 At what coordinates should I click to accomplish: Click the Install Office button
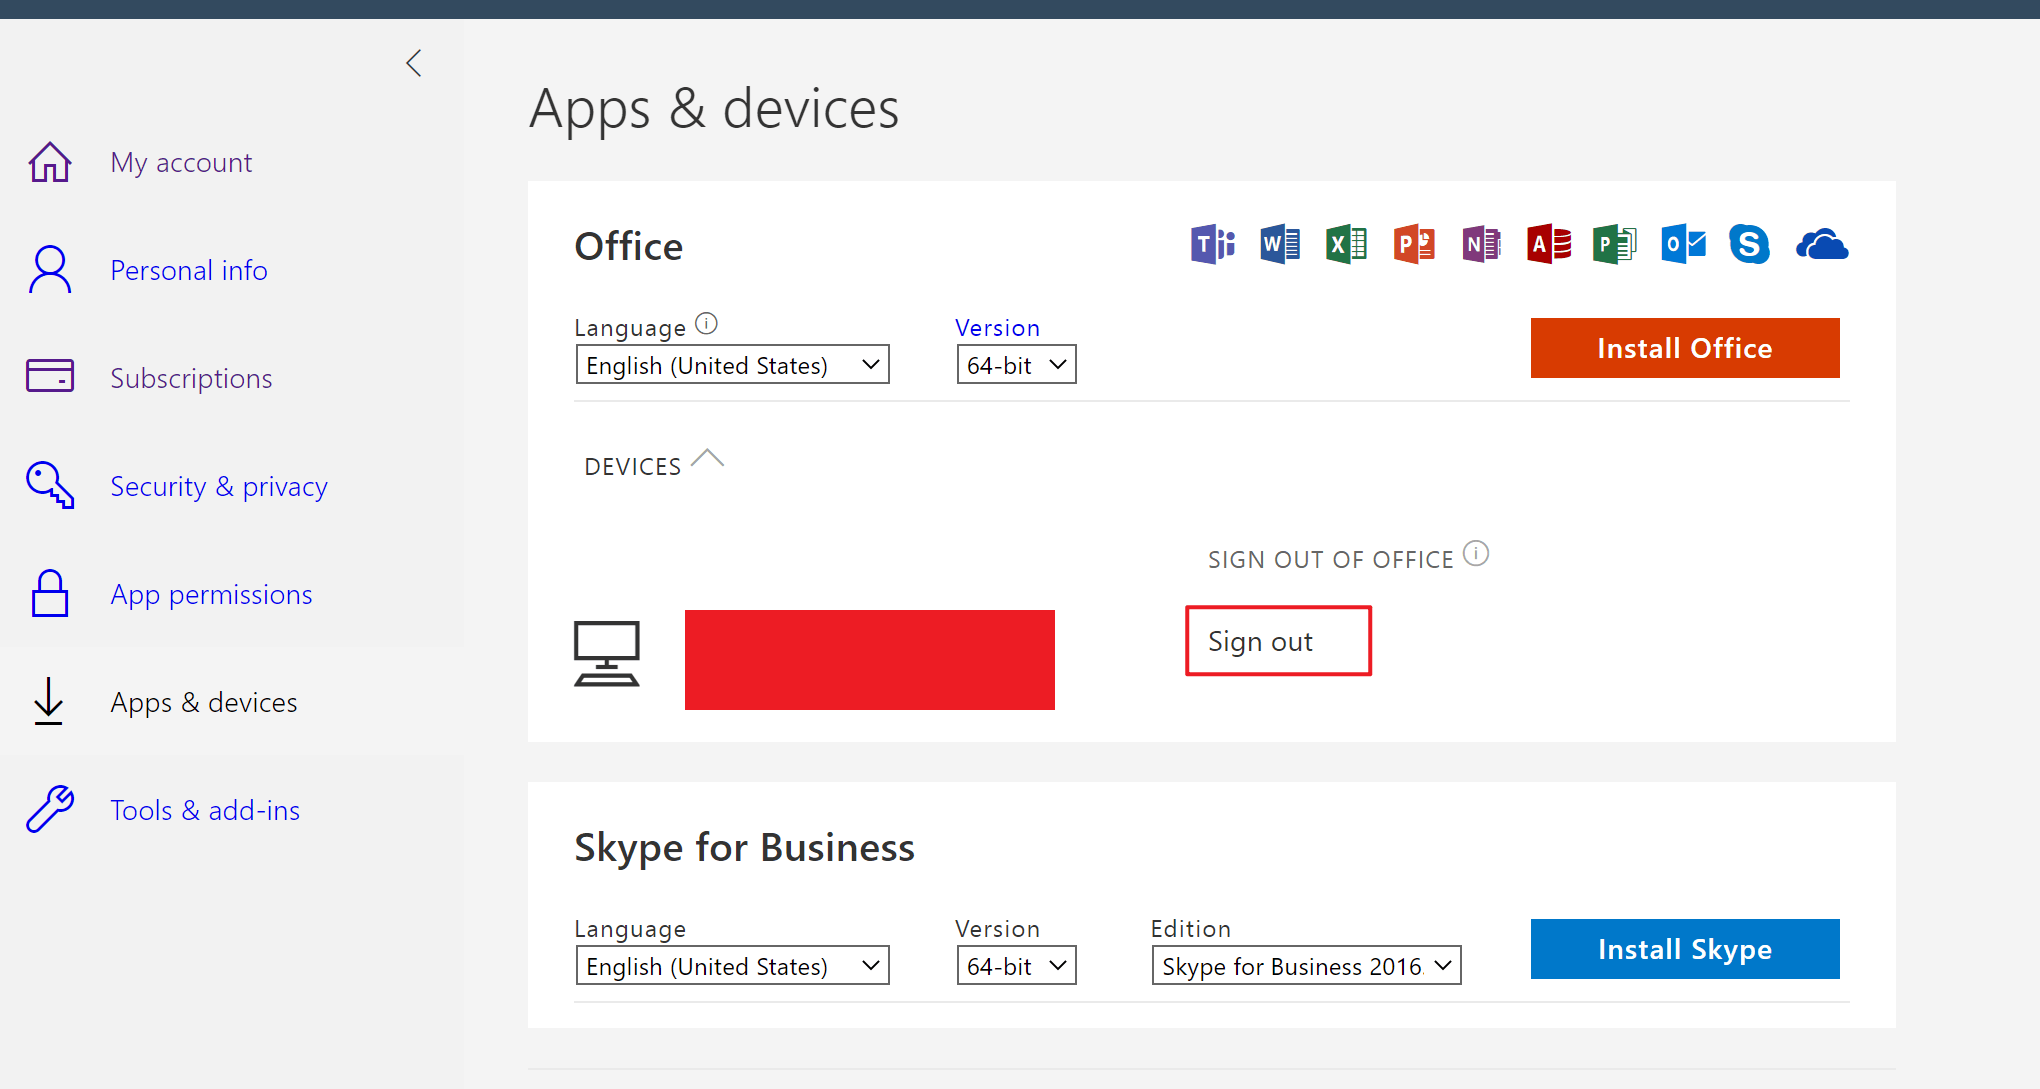click(1684, 348)
